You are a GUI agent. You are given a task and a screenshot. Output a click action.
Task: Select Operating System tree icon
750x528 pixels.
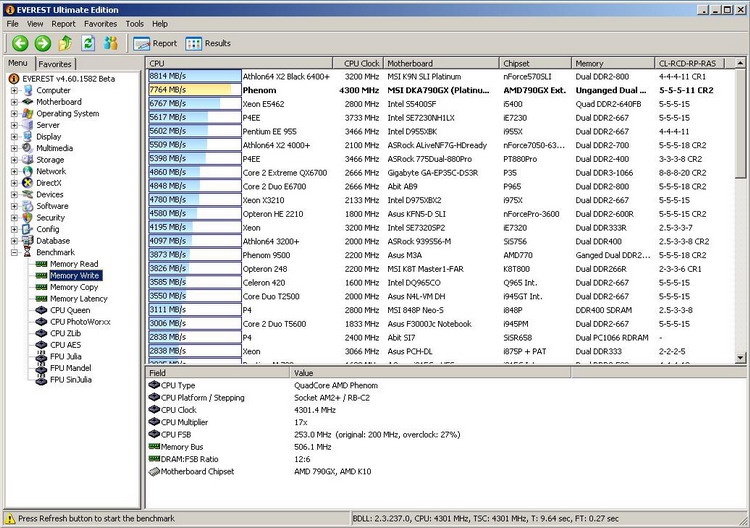pyautogui.click(x=28, y=113)
